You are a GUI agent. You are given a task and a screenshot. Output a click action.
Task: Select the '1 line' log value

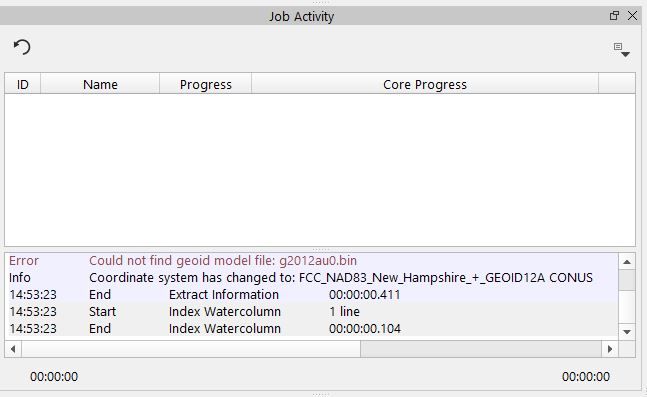click(x=345, y=312)
